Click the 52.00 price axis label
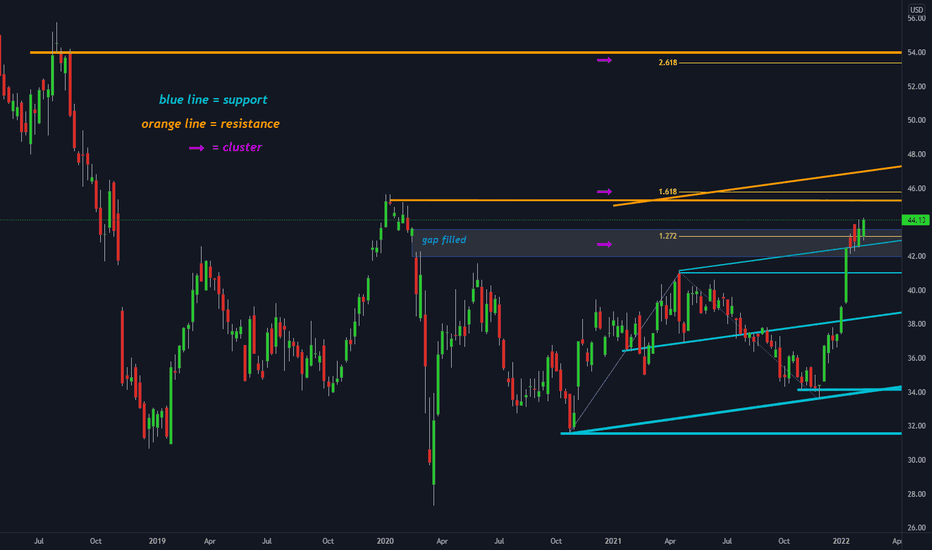 [x=916, y=86]
